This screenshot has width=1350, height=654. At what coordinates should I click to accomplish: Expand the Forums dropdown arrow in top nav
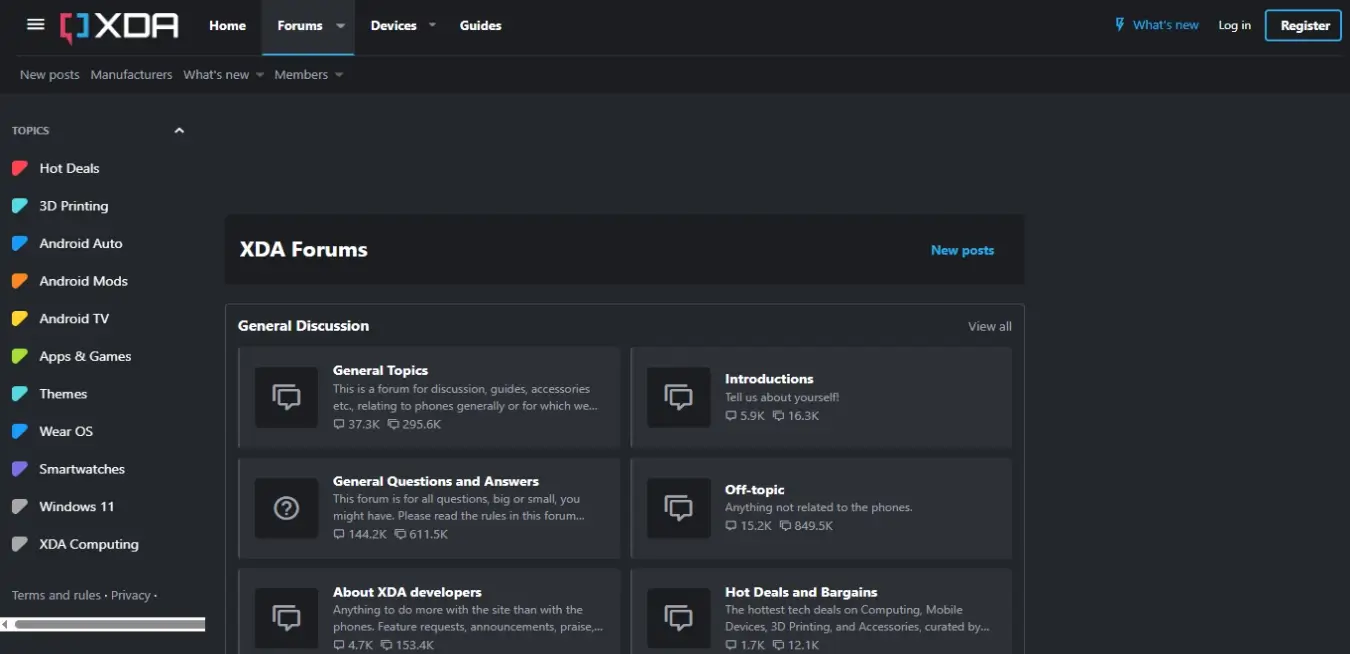[340, 26]
